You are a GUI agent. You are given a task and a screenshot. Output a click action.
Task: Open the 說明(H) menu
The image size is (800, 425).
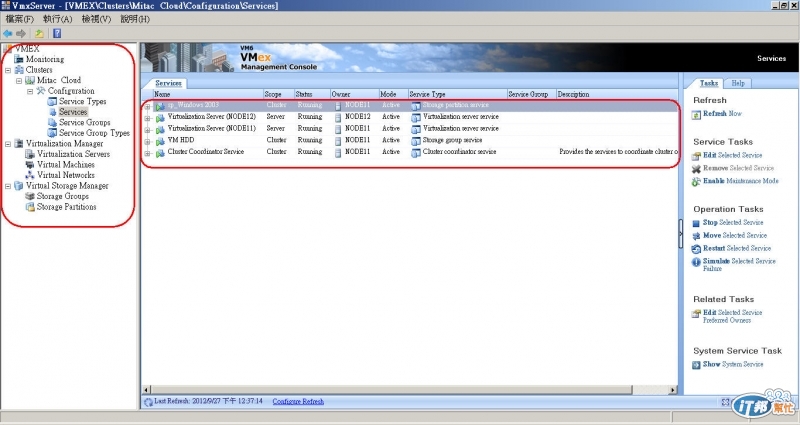(x=135, y=19)
